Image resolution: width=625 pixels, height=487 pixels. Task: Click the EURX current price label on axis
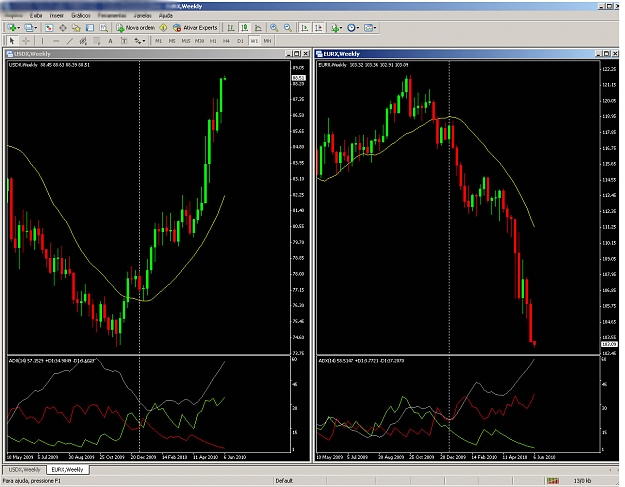(x=609, y=344)
